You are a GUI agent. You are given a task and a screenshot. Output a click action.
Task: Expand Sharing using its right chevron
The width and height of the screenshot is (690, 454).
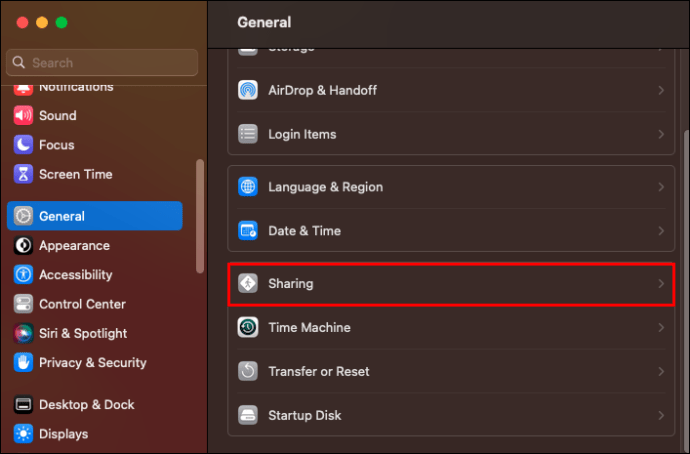(x=661, y=284)
